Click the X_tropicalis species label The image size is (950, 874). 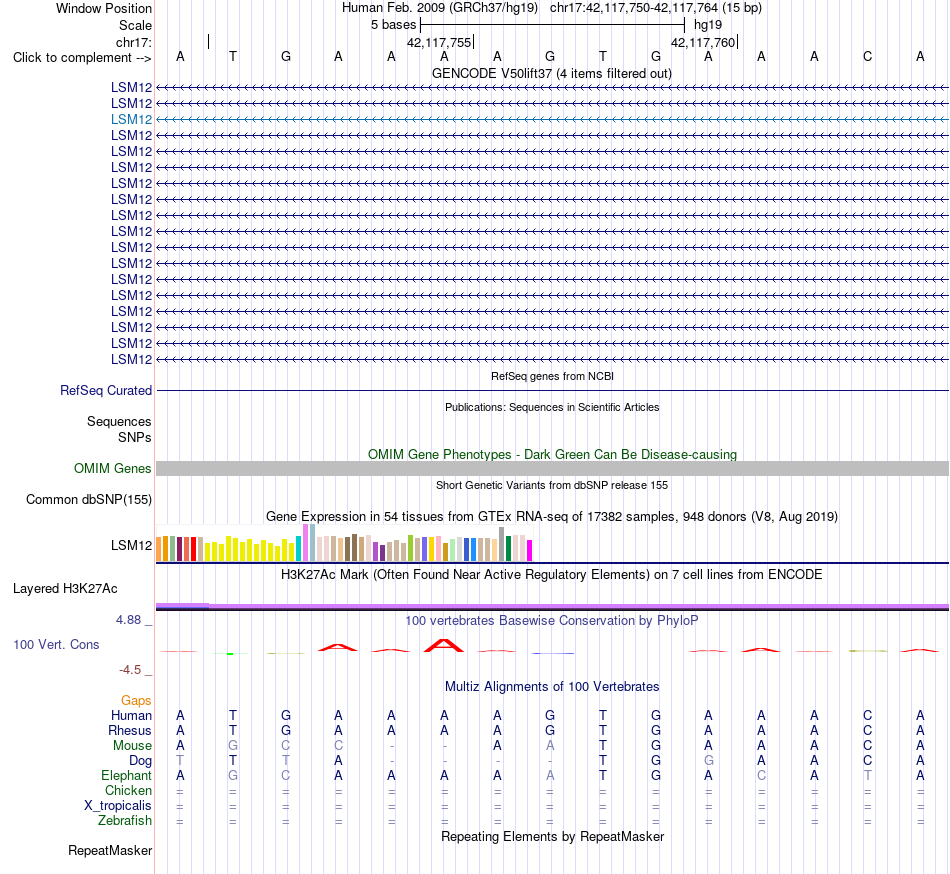point(118,806)
